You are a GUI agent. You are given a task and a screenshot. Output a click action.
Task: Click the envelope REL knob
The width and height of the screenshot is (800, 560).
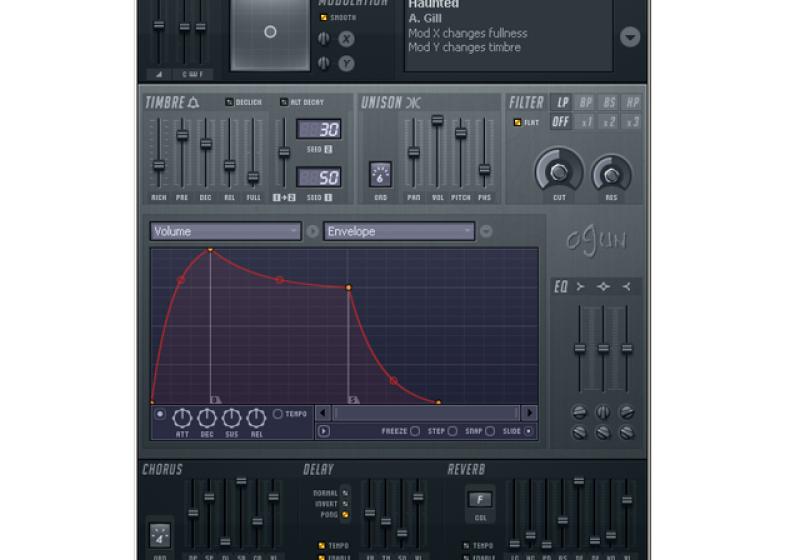coord(256,418)
